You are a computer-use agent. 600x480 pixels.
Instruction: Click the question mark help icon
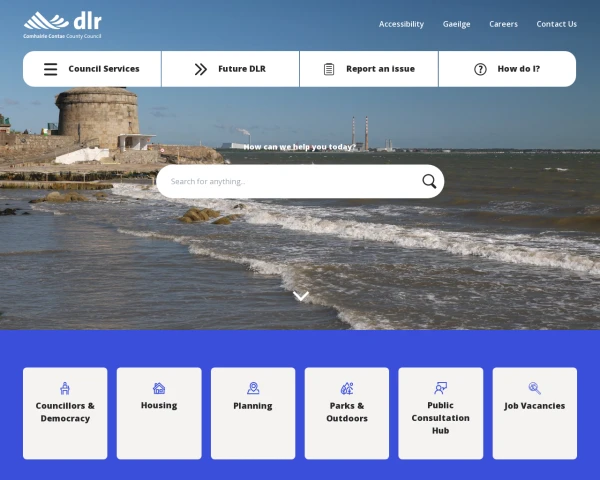tap(480, 69)
